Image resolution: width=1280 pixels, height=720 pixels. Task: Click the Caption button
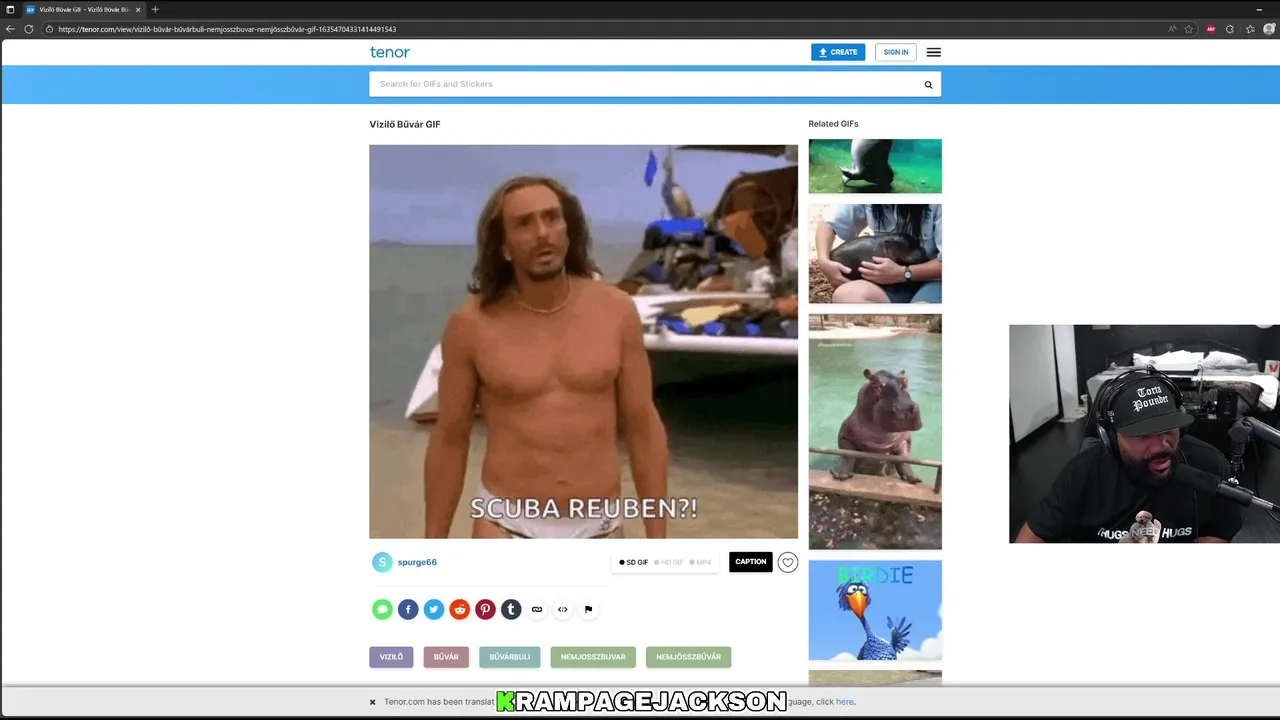tap(751, 562)
